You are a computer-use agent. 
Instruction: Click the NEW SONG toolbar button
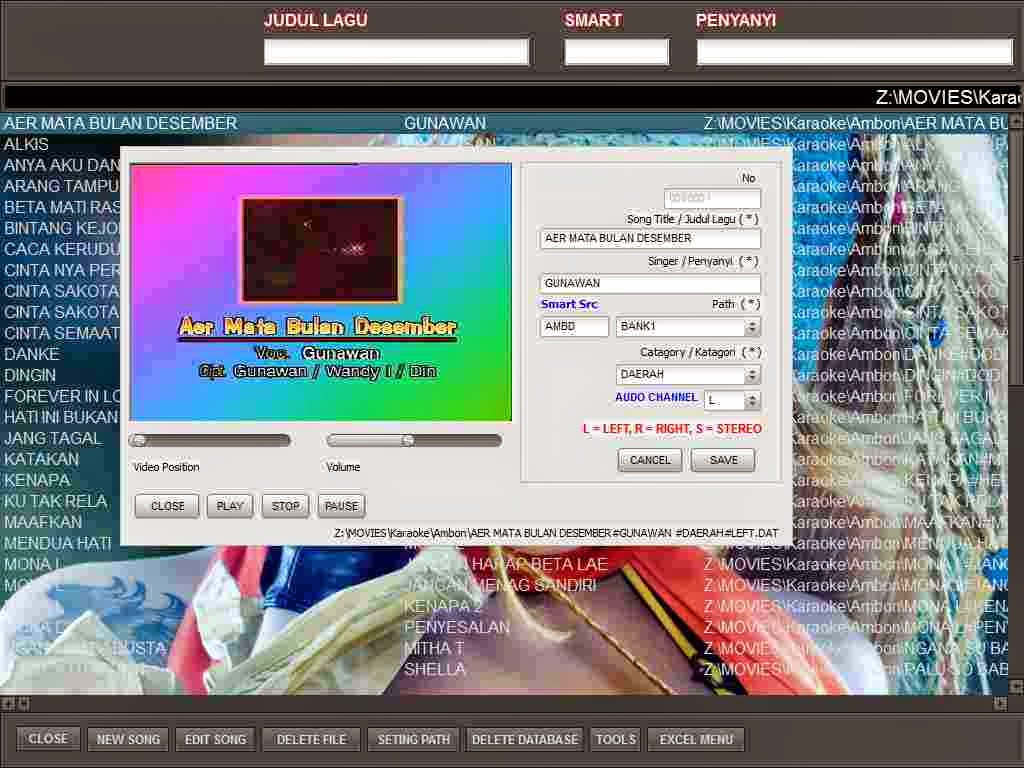127,738
